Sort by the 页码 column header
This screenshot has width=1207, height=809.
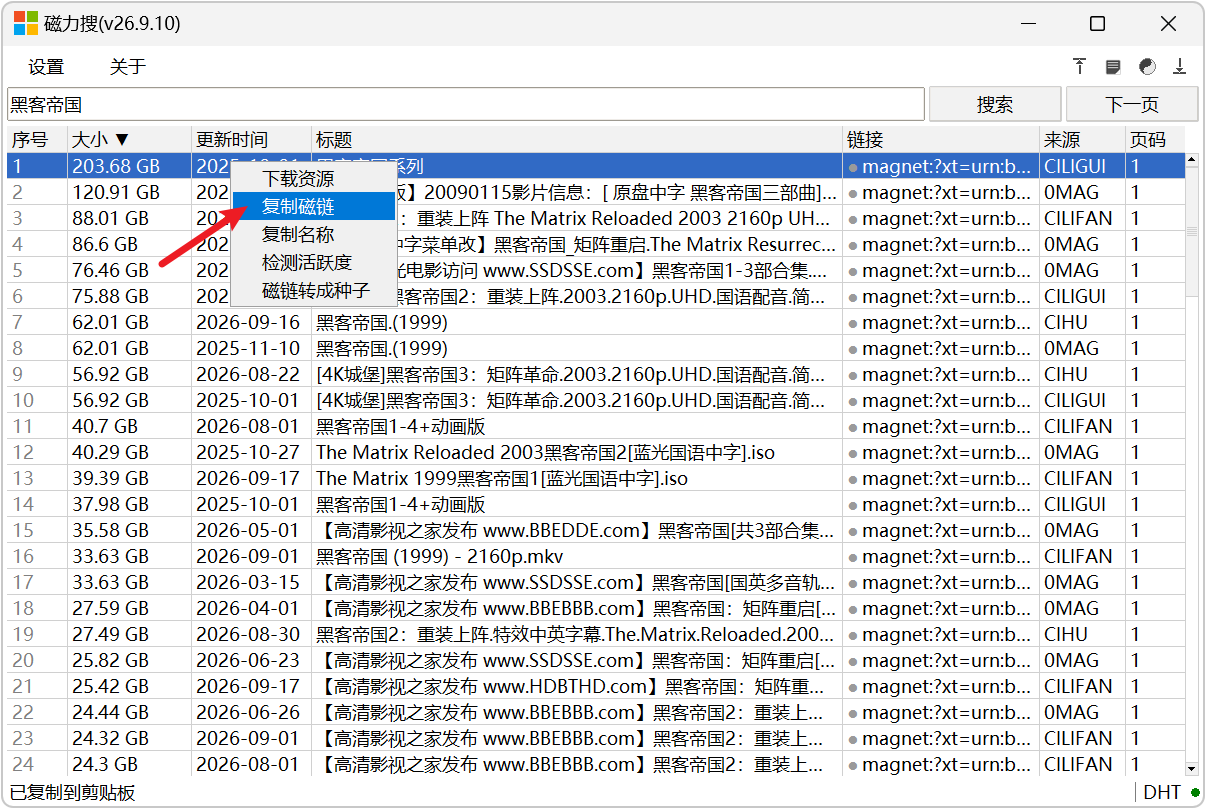tap(1155, 140)
